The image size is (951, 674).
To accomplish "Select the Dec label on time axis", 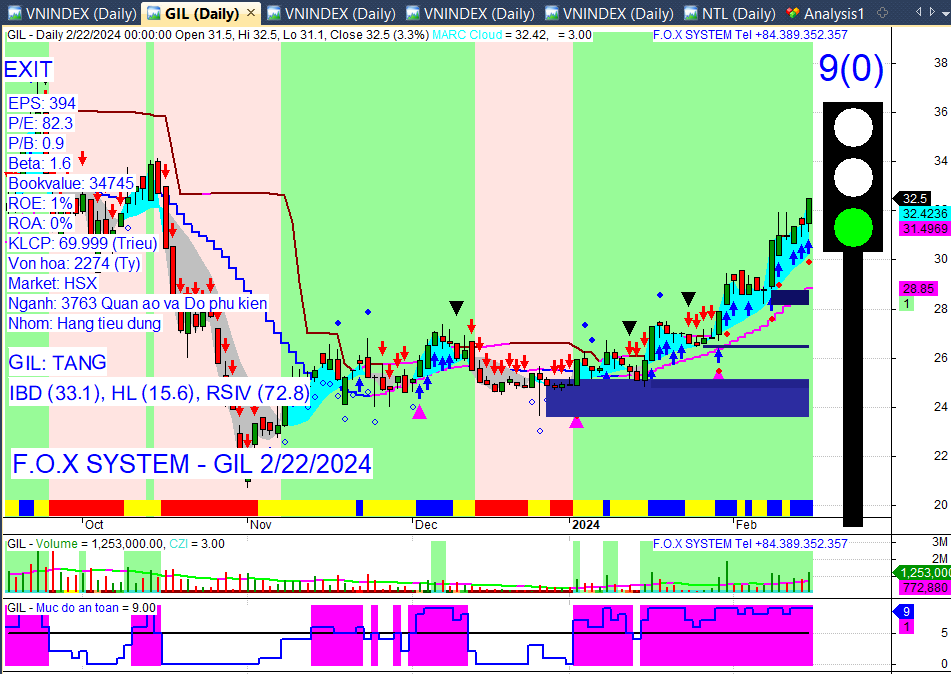I will (x=426, y=525).
